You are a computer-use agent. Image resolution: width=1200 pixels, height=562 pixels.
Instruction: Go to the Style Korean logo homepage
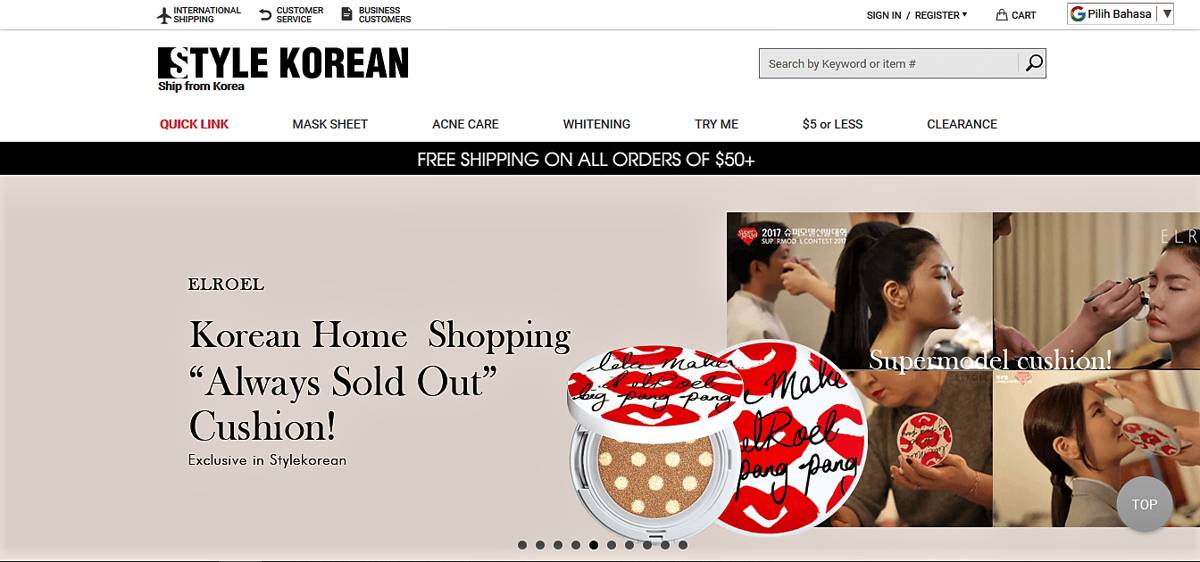coord(283,68)
